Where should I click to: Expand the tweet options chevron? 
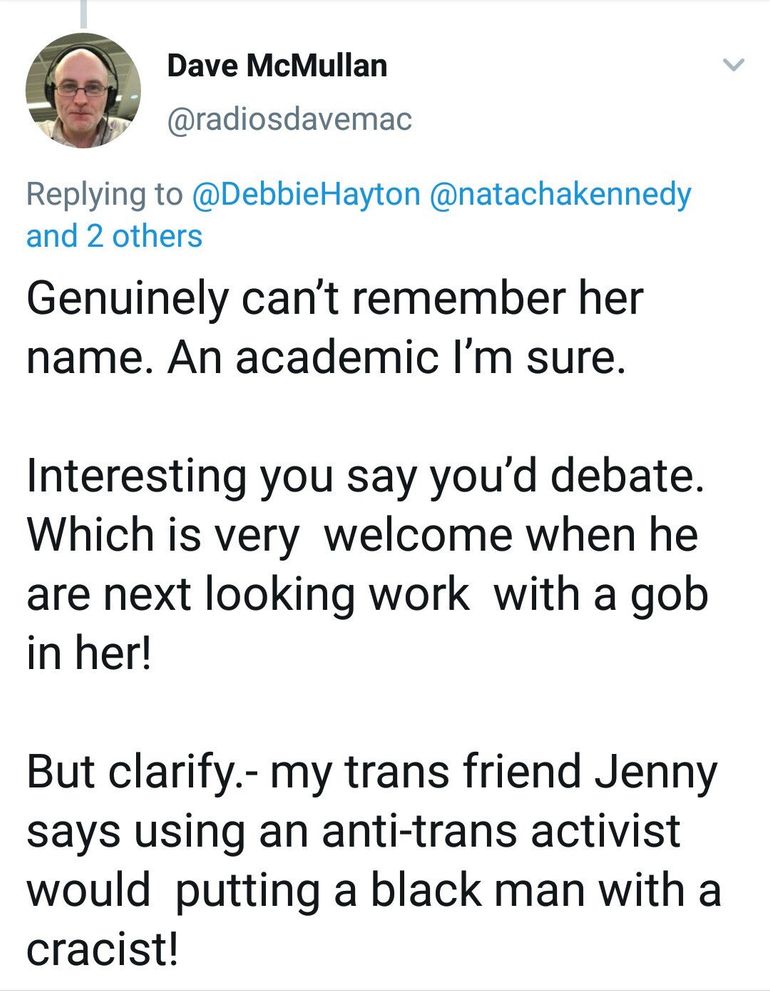(x=734, y=66)
